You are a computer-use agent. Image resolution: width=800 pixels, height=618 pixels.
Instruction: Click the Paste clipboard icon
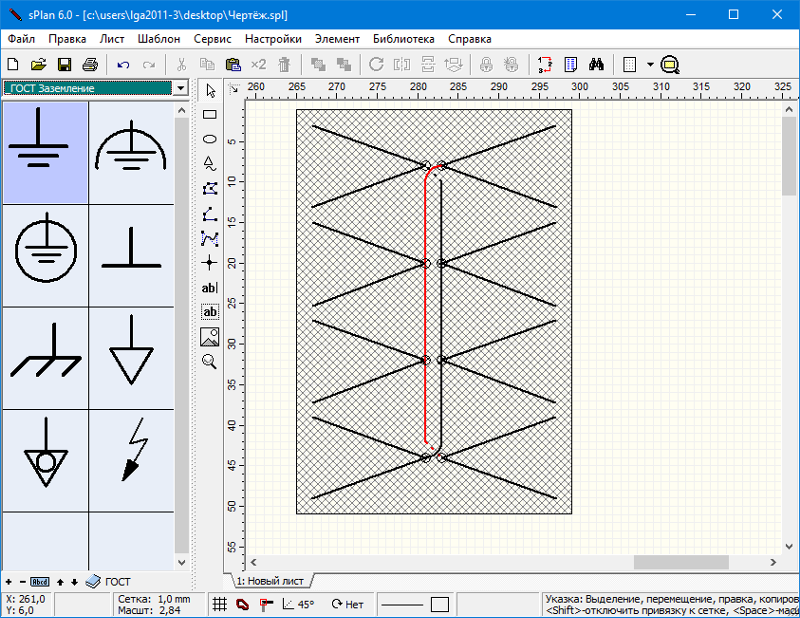233,65
